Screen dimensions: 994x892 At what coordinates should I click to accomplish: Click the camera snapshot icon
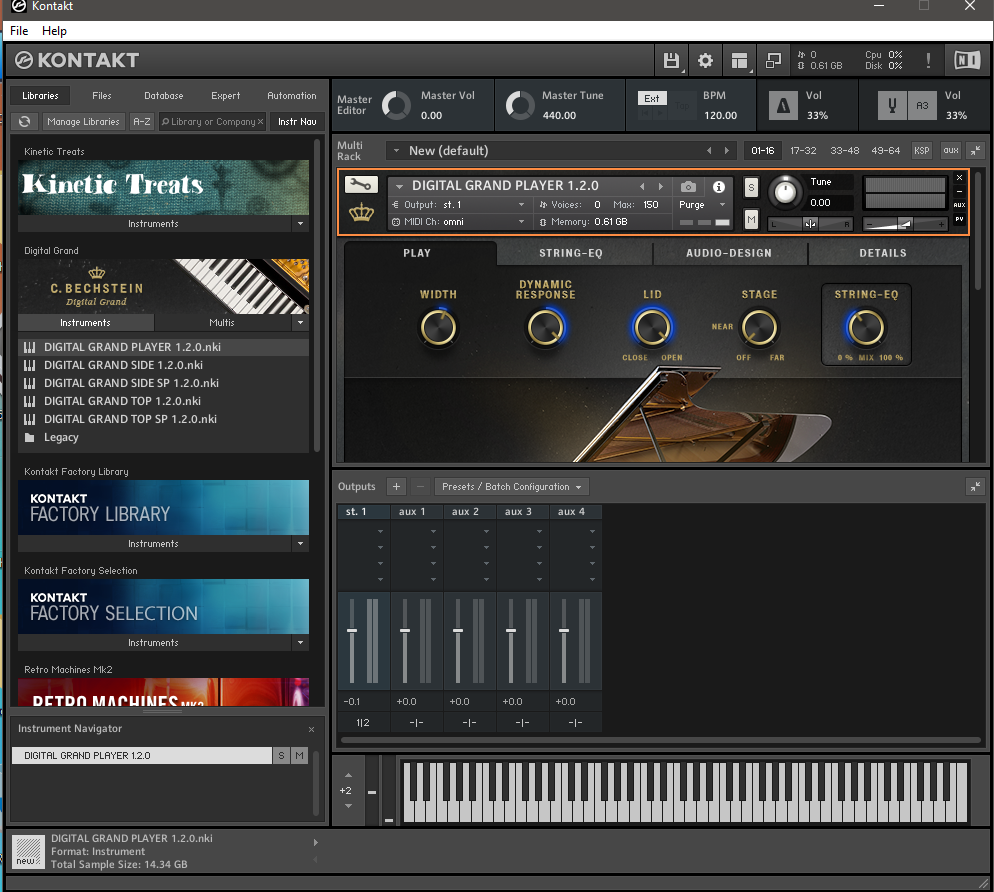coord(688,187)
